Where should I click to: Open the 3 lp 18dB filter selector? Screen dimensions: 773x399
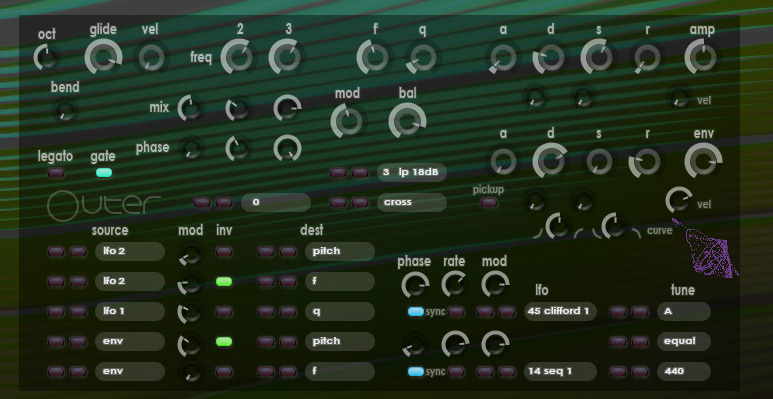point(412,173)
